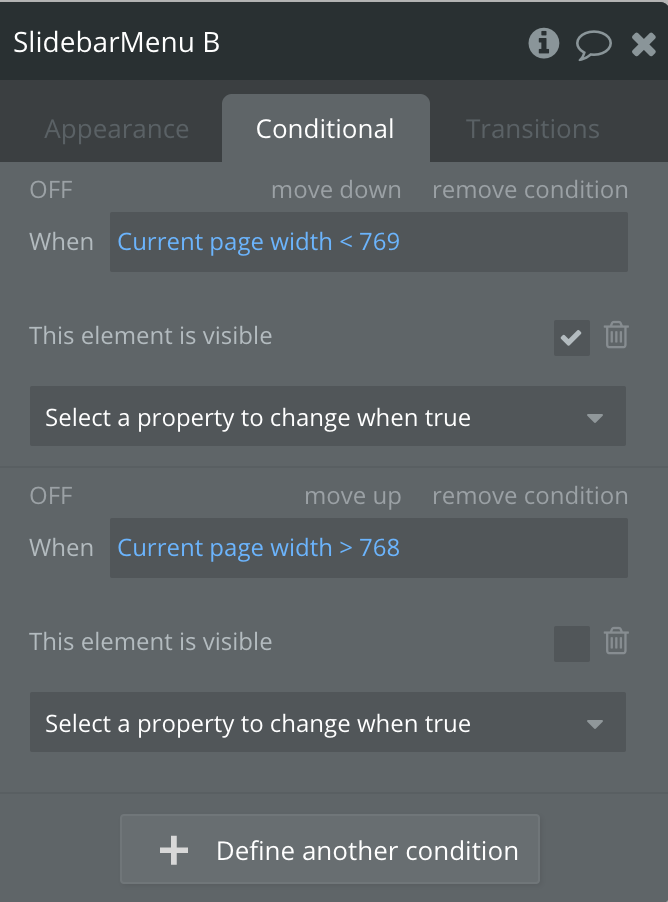Screen dimensions: 668x902
Task: Switch to the Appearance tab
Action: click(116, 129)
